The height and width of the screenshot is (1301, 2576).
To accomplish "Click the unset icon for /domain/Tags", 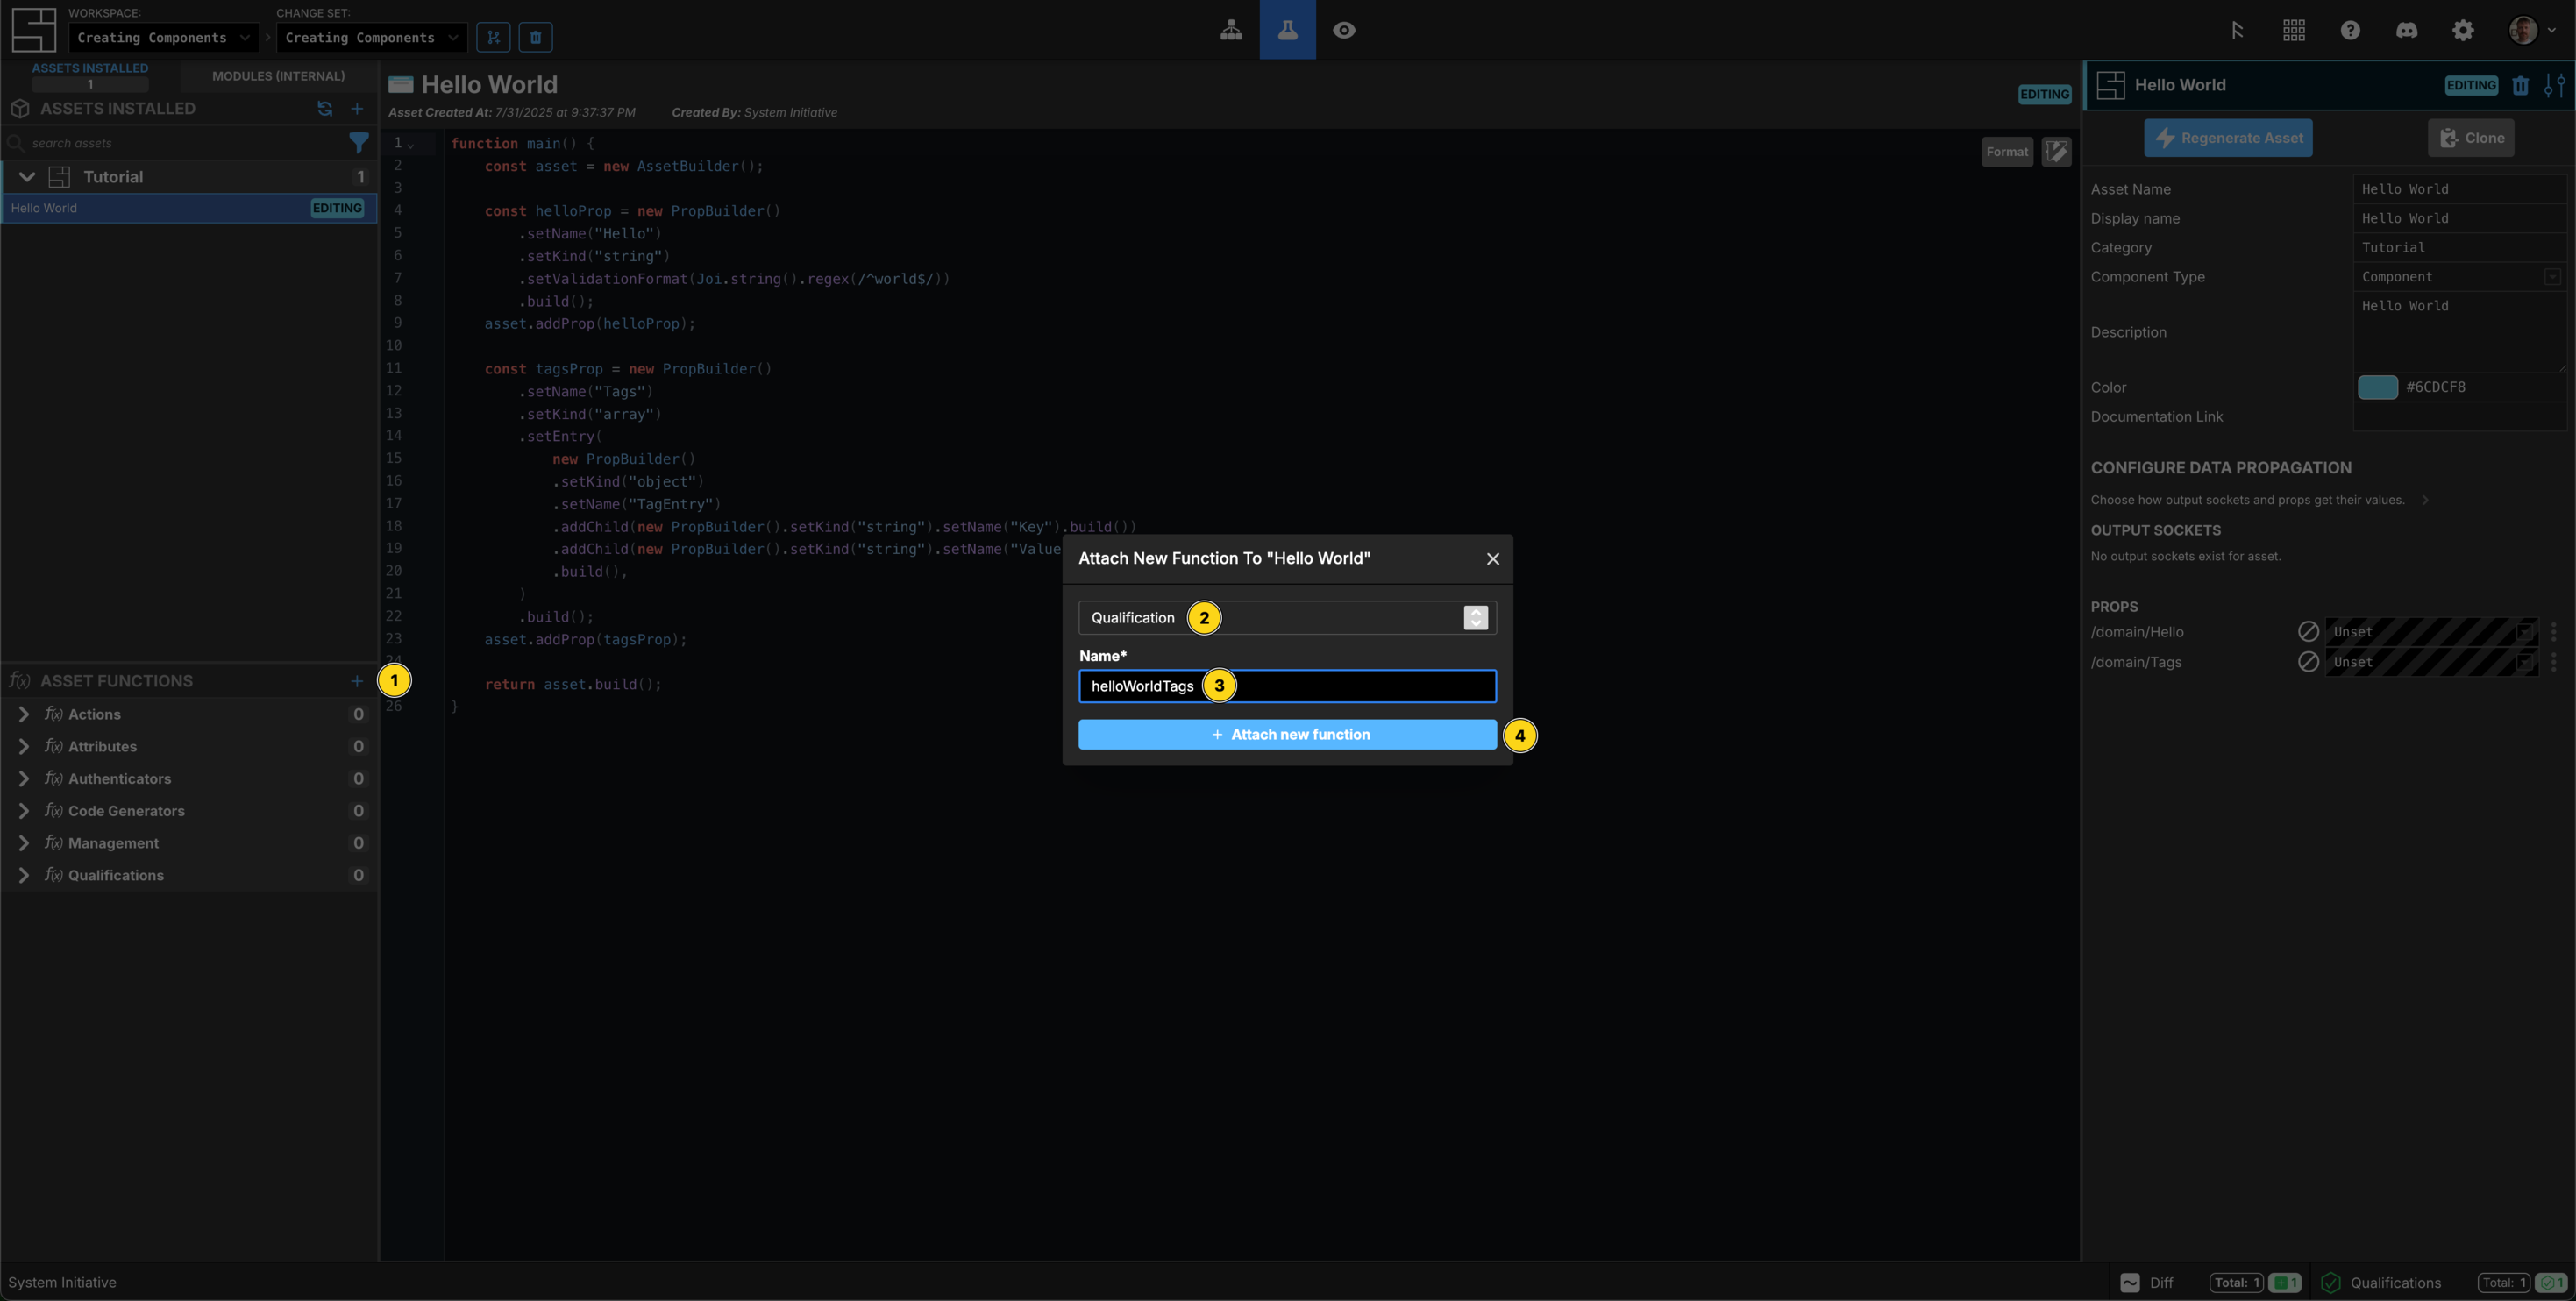I will pos(2308,662).
